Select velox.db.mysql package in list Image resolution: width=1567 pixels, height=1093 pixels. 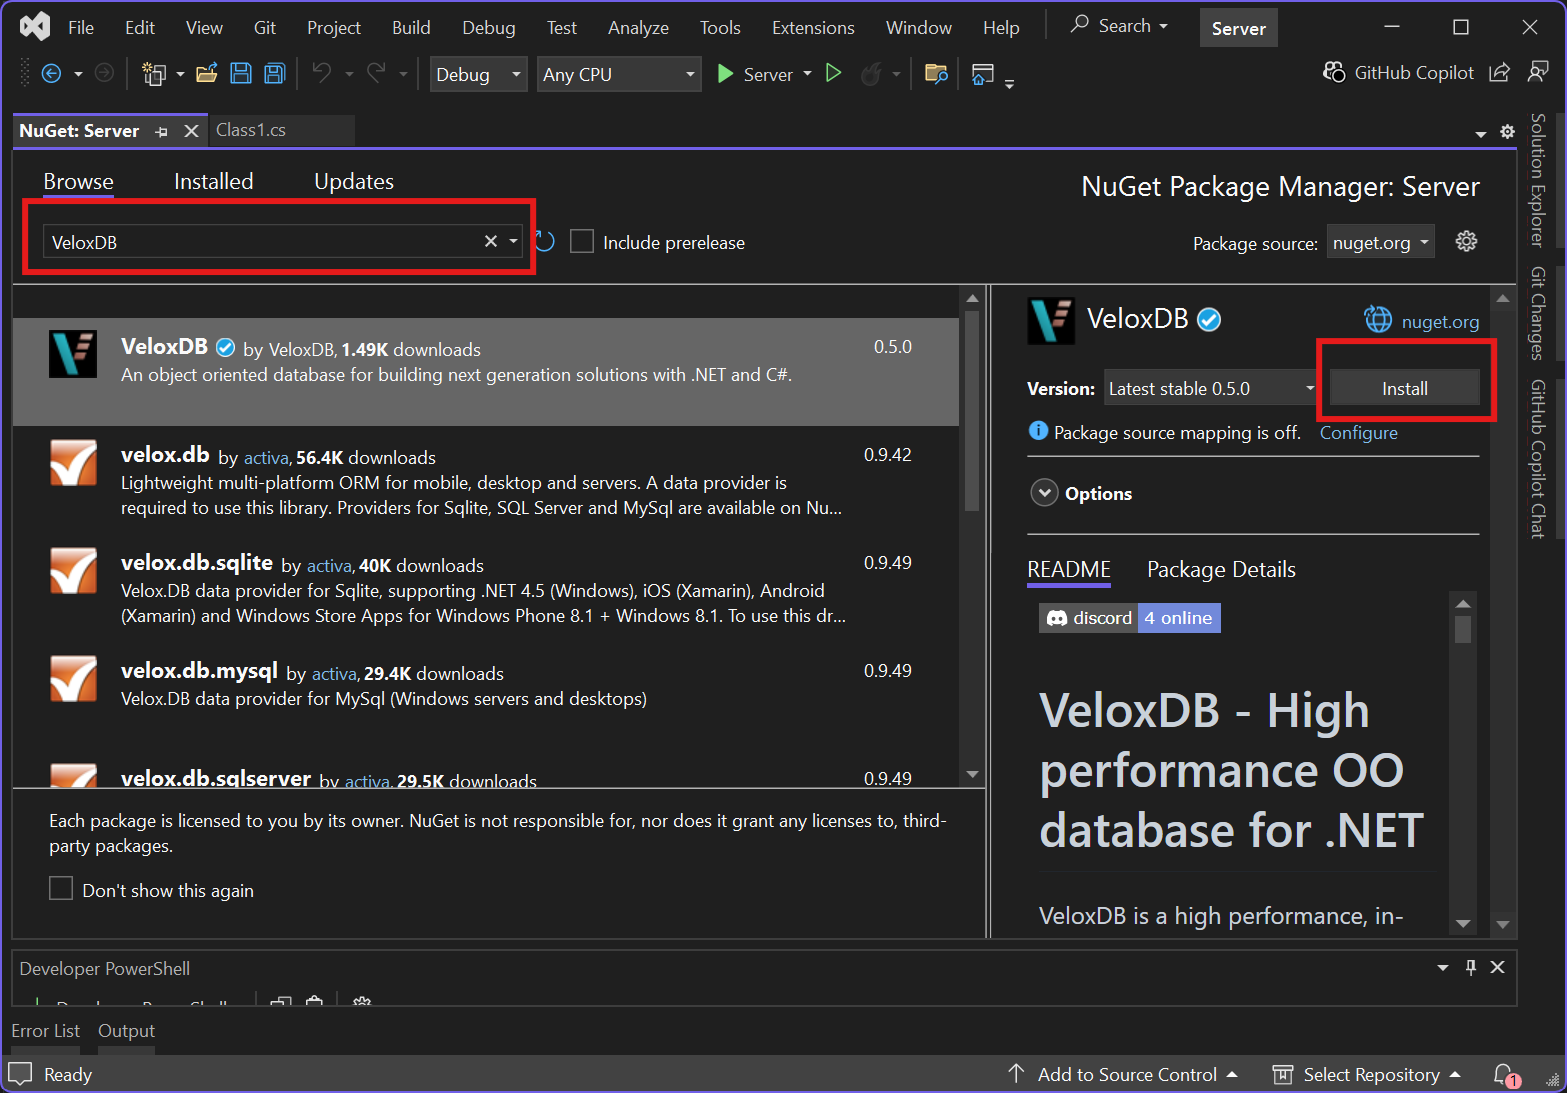click(486, 696)
